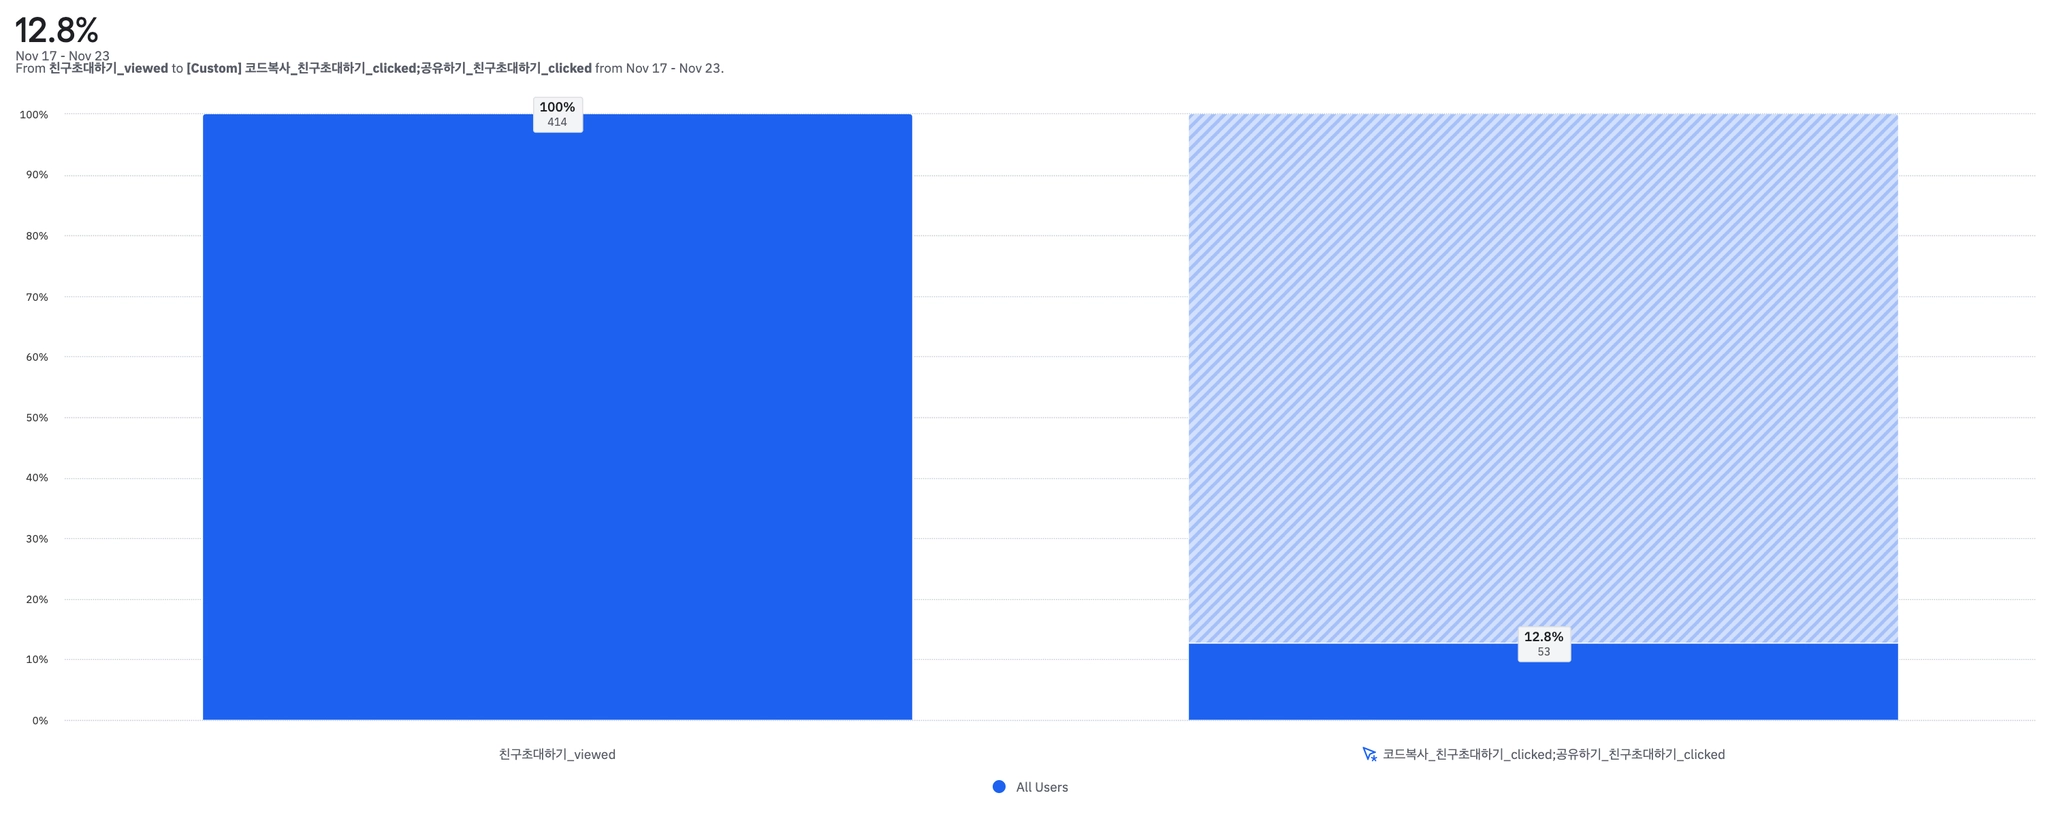Click the 53 count under 12.8% label
2048x814 pixels.
pos(1543,652)
